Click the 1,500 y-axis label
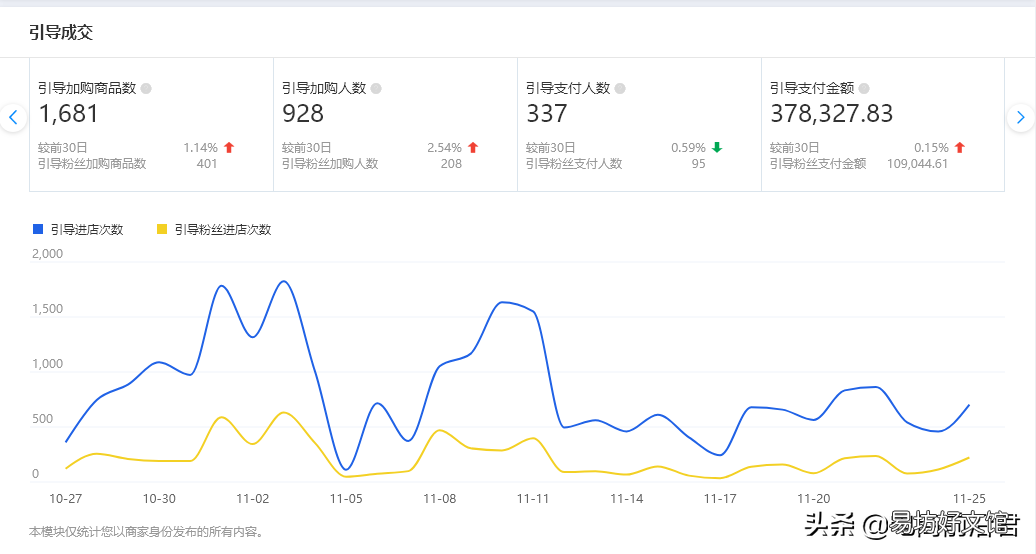The width and height of the screenshot is (1036, 554). (48, 309)
